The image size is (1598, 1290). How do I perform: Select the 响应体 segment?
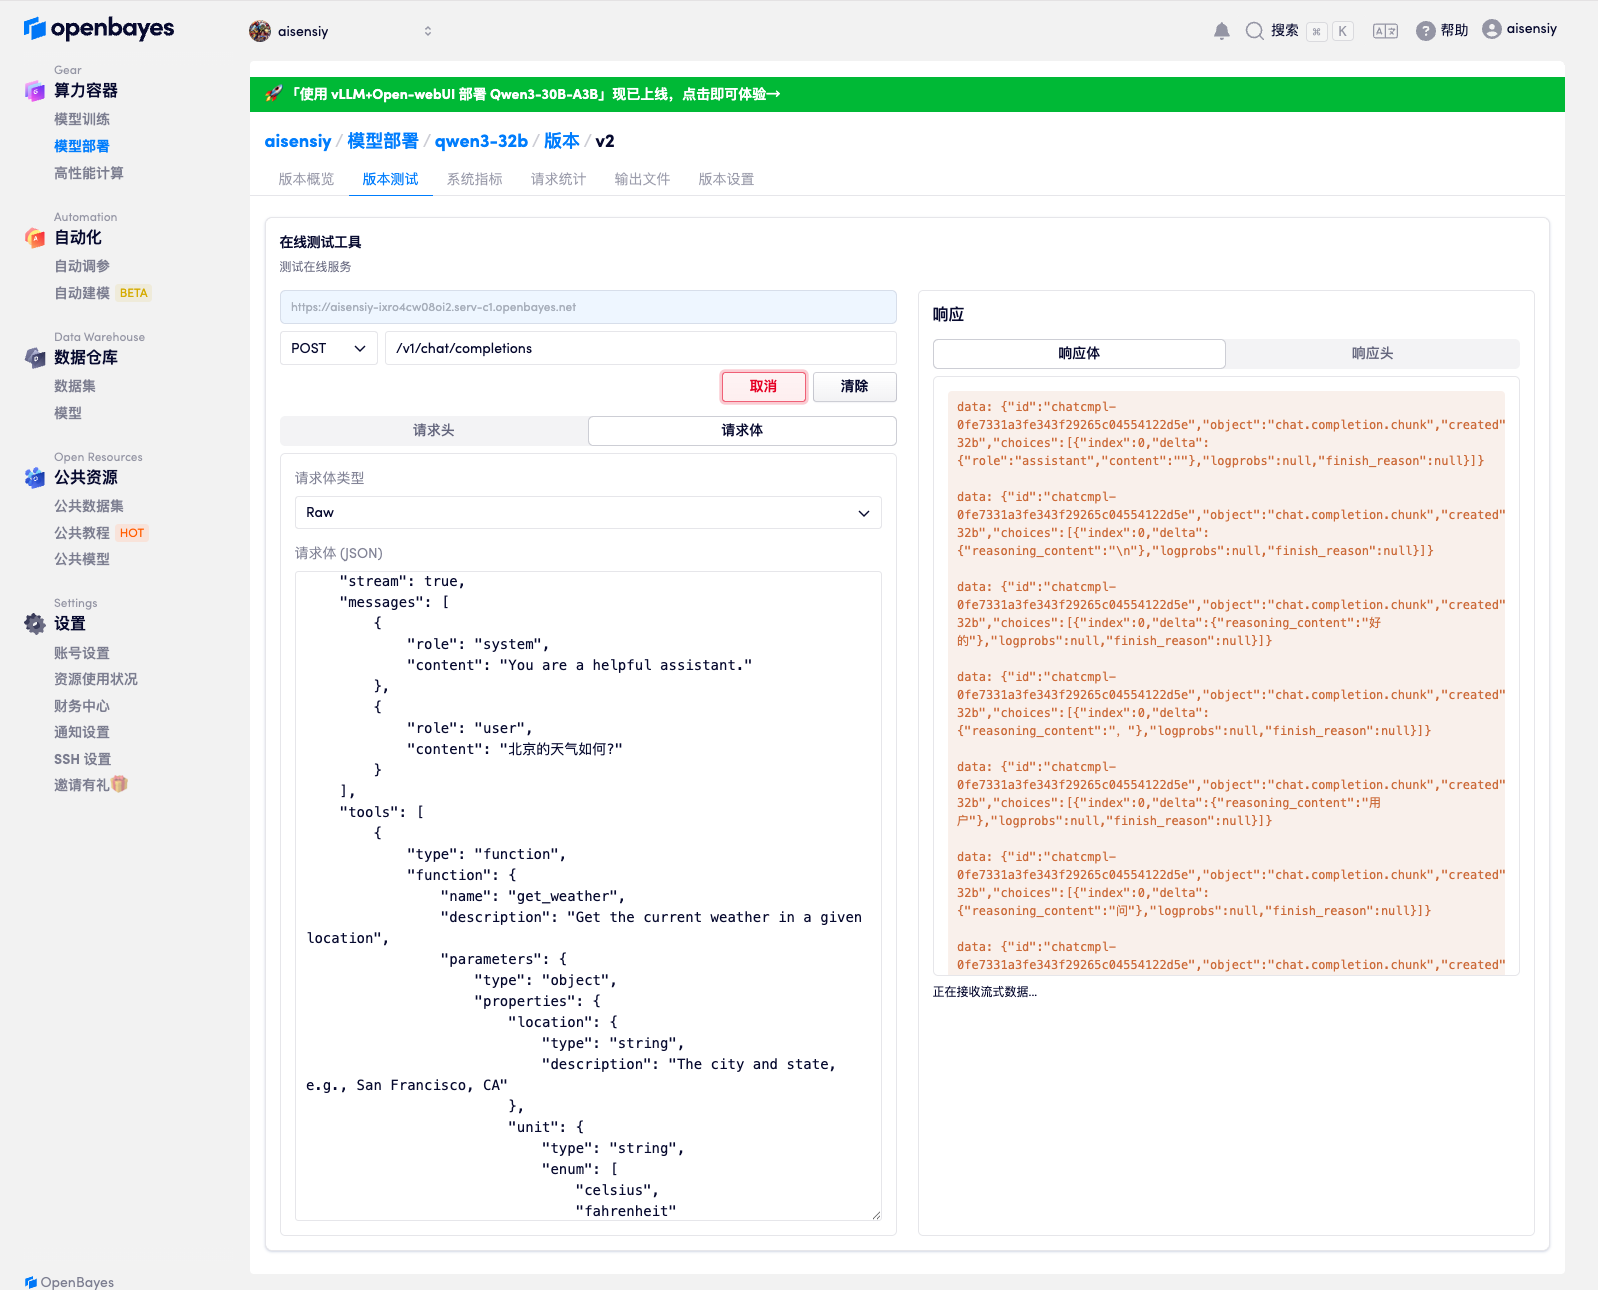click(x=1079, y=353)
